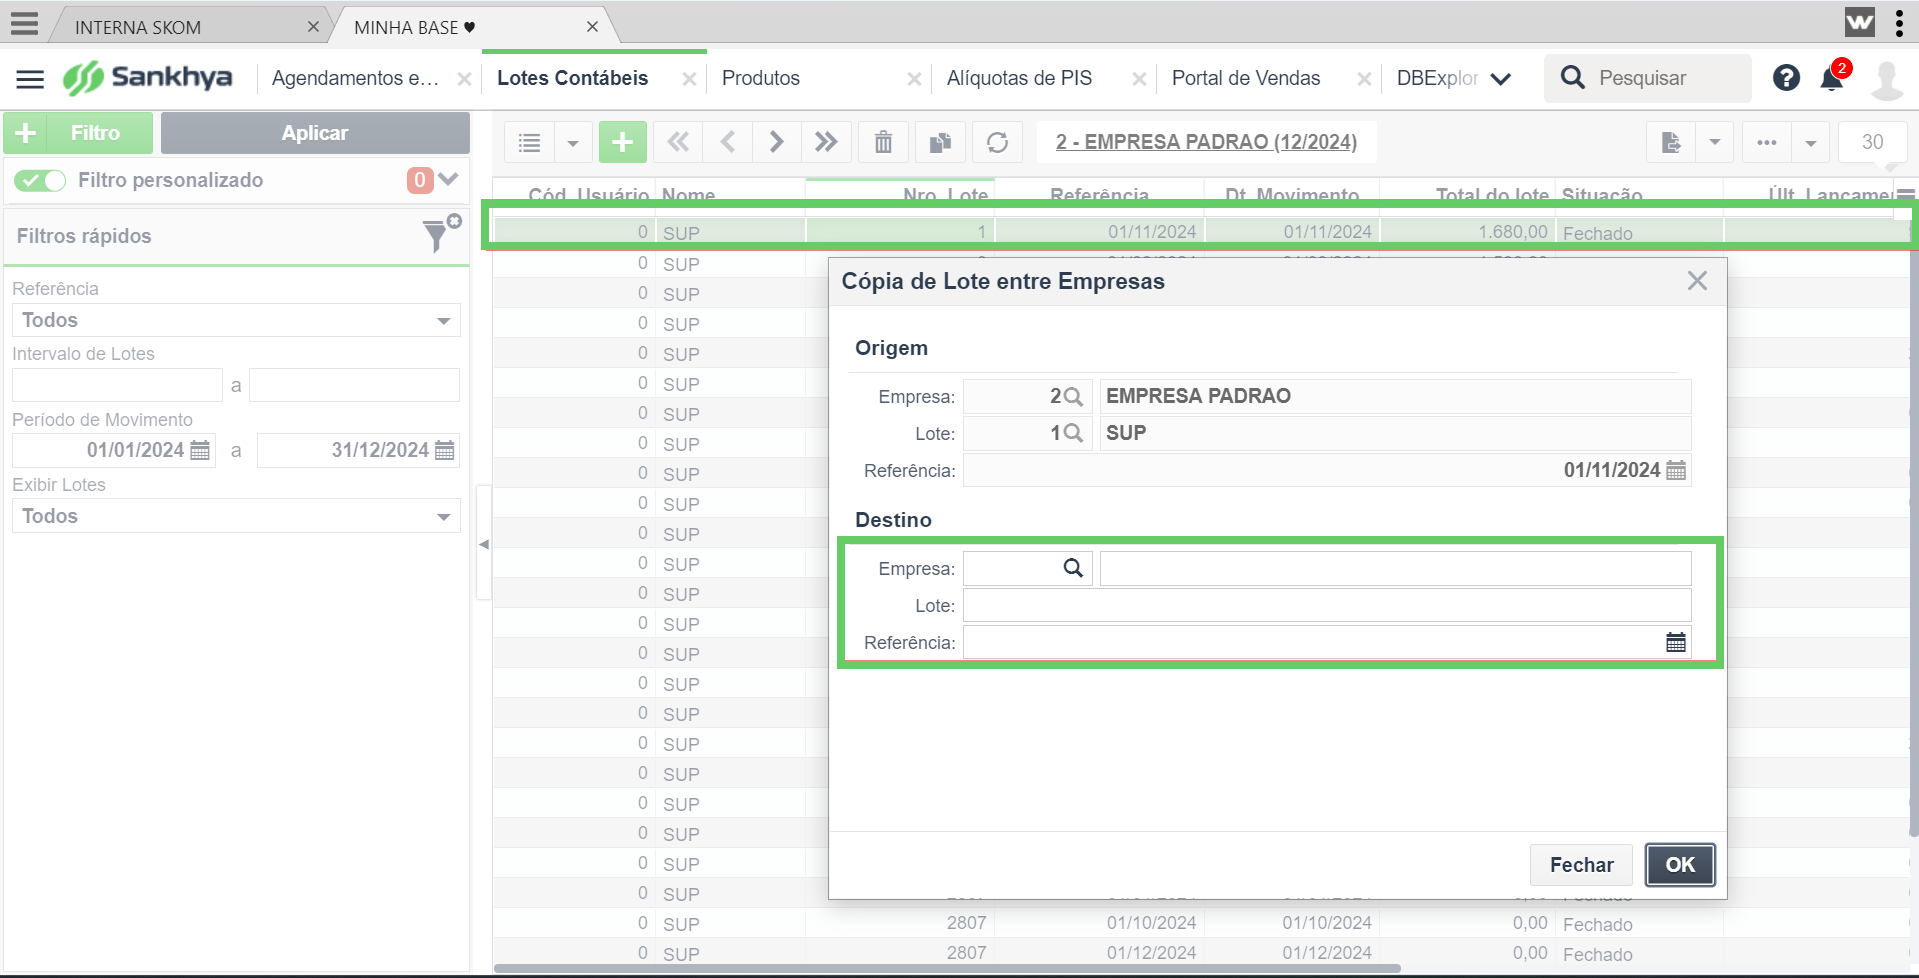Open the DBExplorer tabs overflow chevron

coord(1500,78)
